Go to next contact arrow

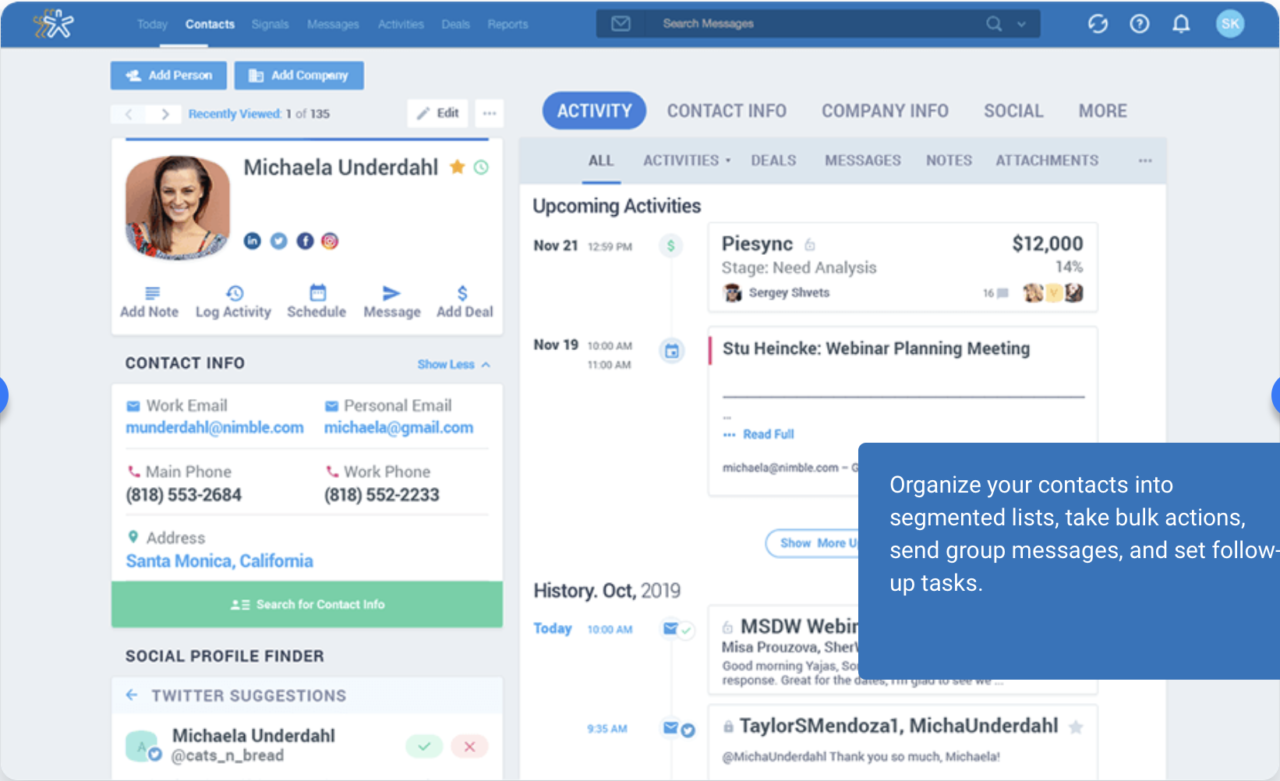[x=165, y=114]
